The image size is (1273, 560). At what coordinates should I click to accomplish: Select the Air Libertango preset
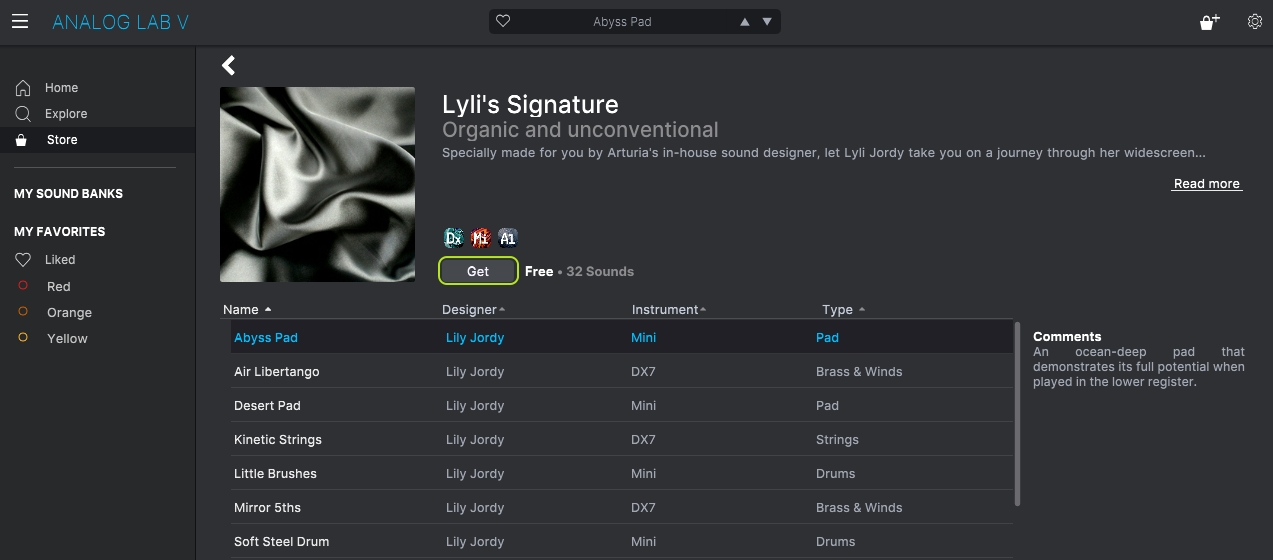coord(276,372)
